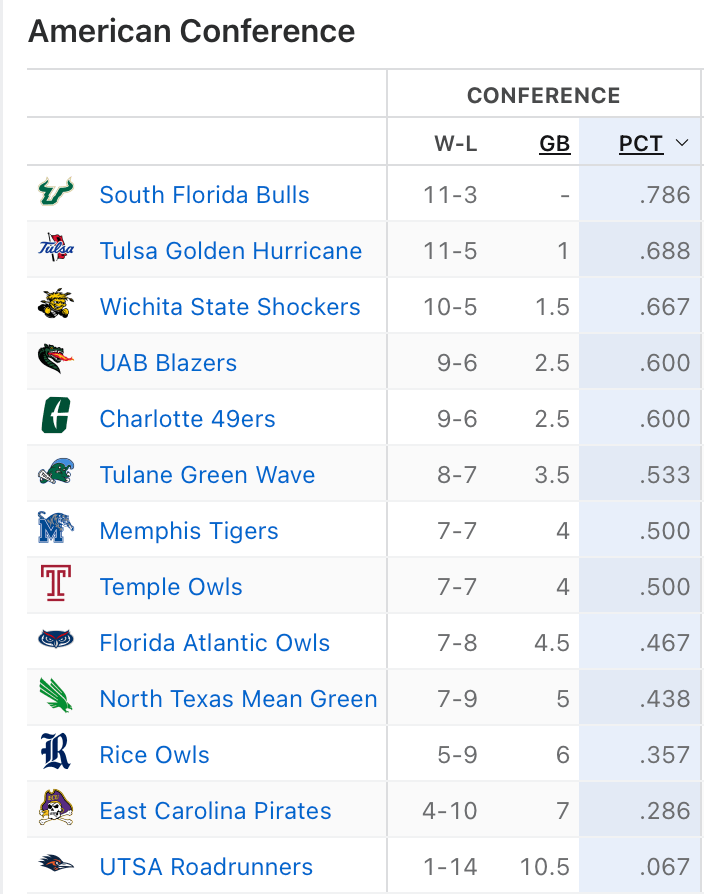The width and height of the screenshot is (704, 894).
Task: Click the Rice Owls R logo
Action: point(55,754)
